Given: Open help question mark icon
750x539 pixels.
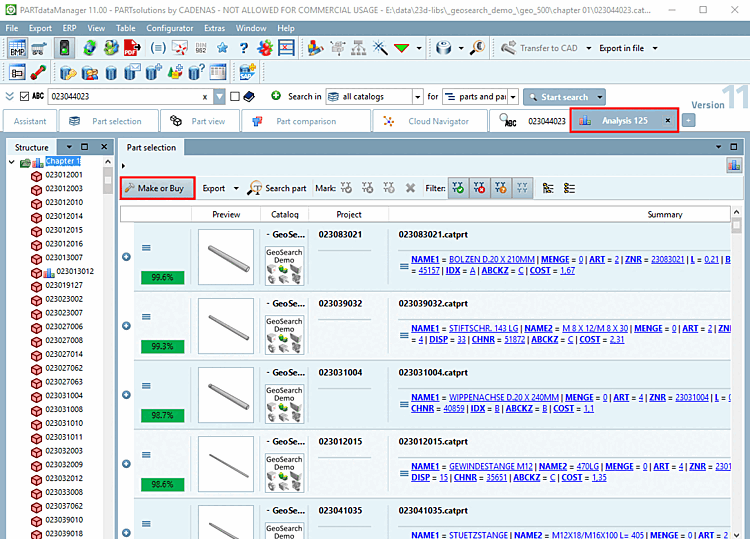Looking at the screenshot, I should click(x=244, y=48).
